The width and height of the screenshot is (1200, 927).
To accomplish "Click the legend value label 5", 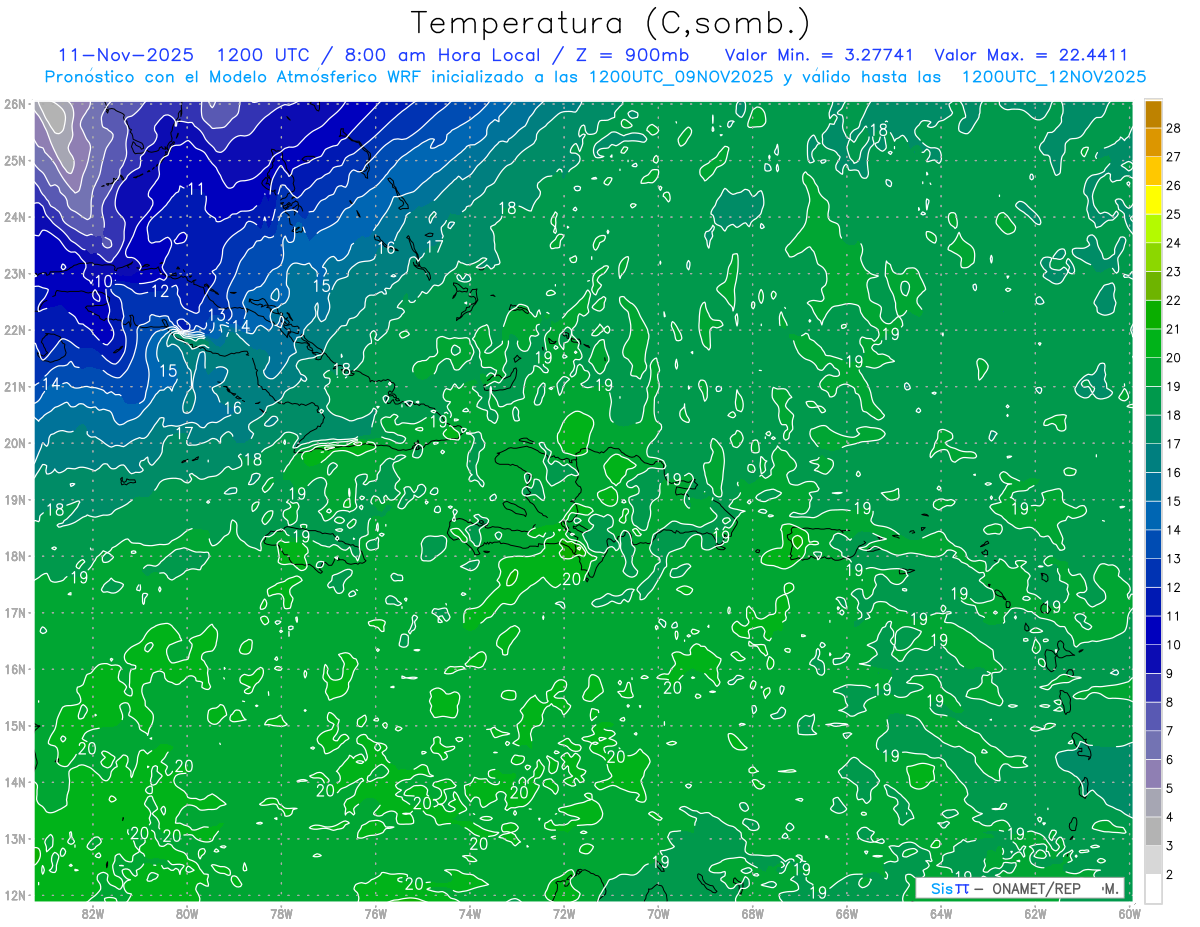I will [1170, 788].
